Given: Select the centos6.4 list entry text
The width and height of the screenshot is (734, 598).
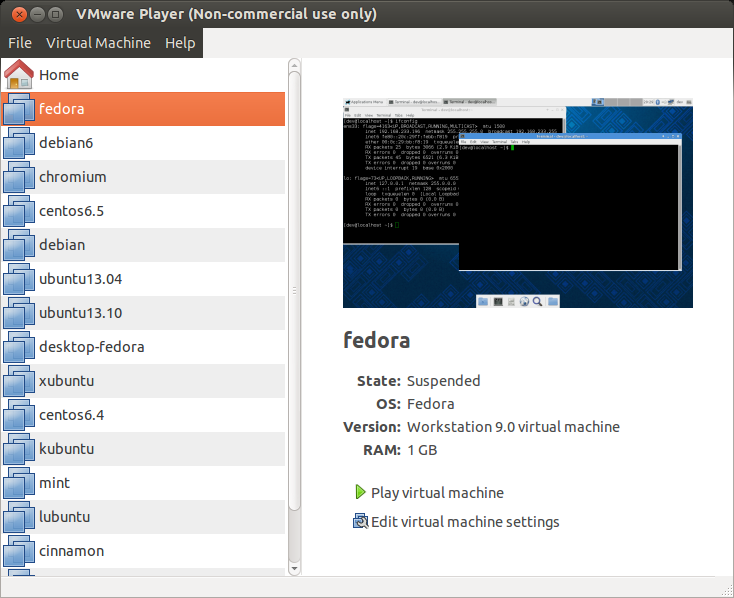Looking at the screenshot, I should click(71, 415).
